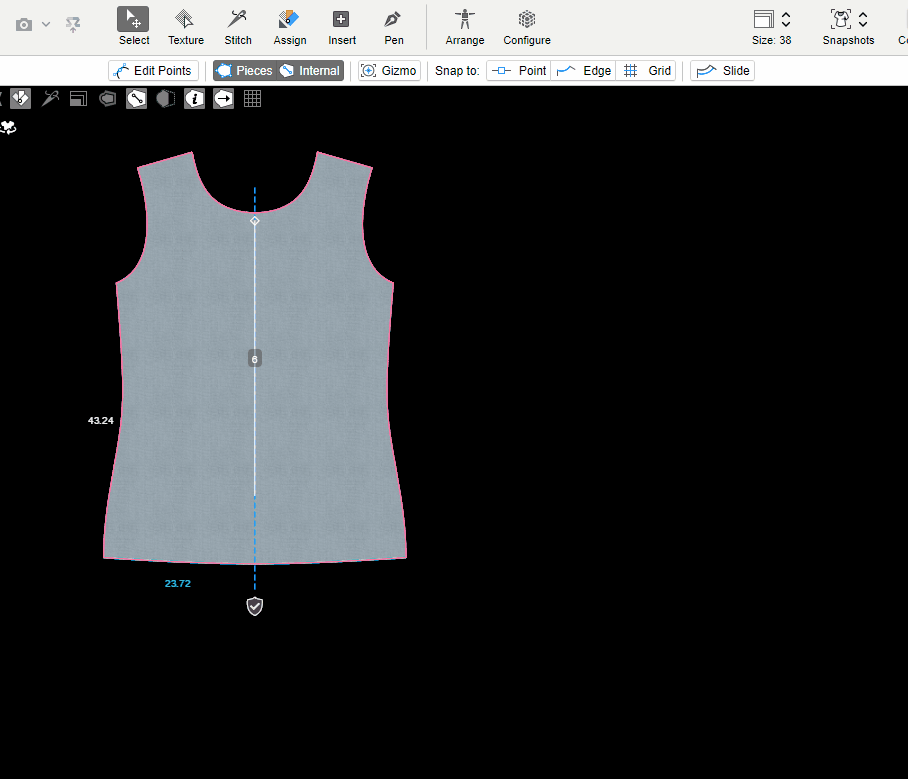
Task: Click the 43.24 measurement label
Action: [x=101, y=420]
